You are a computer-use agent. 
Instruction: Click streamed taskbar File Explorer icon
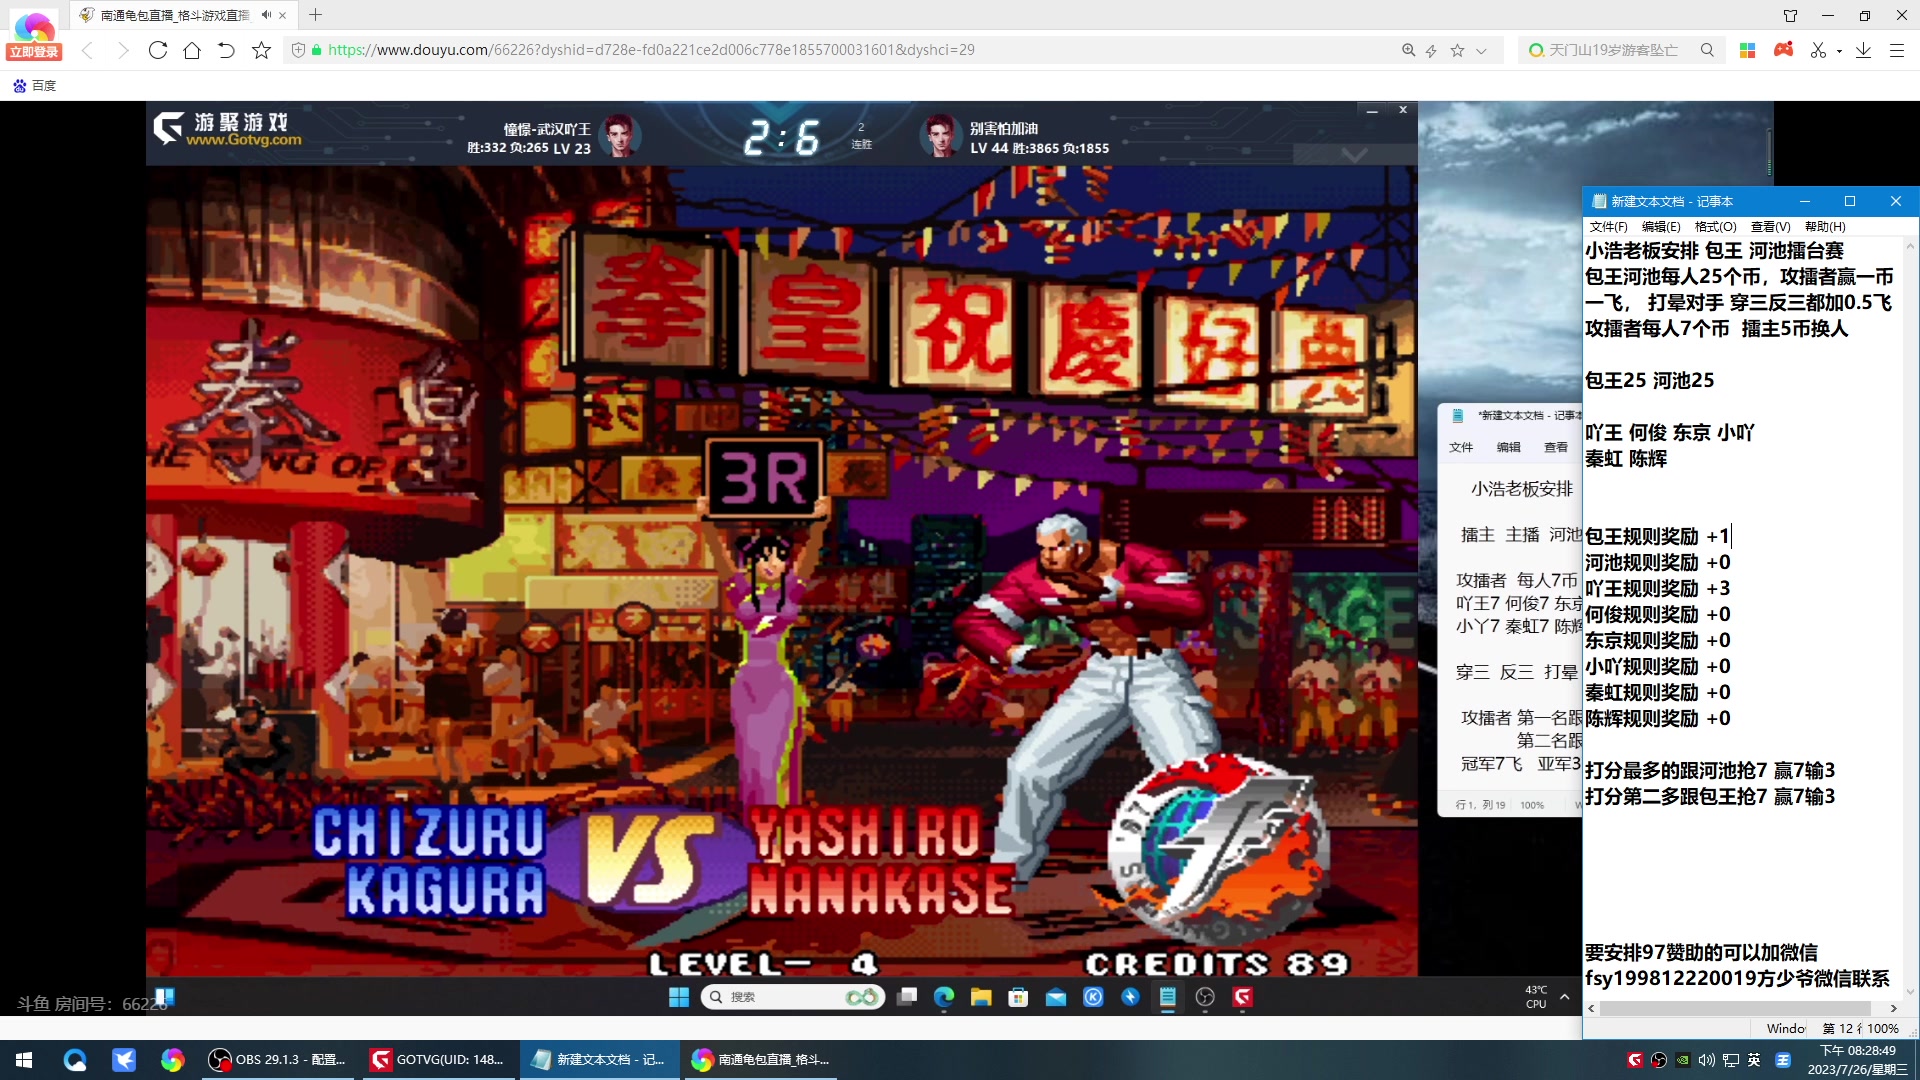981,997
